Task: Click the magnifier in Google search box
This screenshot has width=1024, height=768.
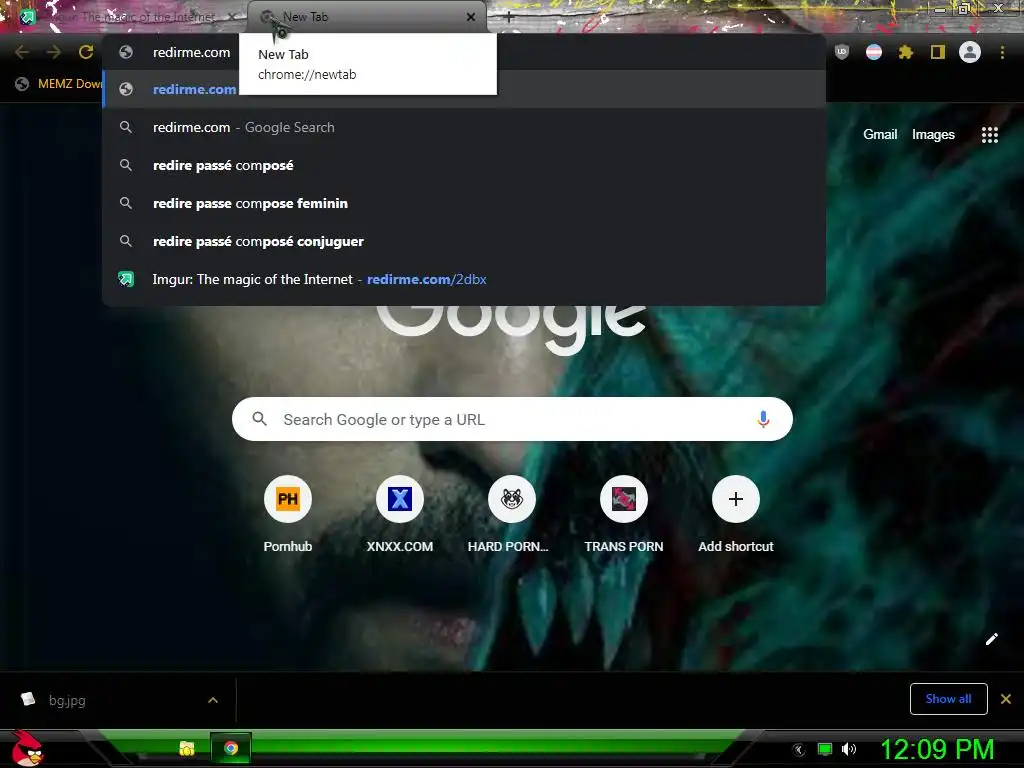Action: 259,419
